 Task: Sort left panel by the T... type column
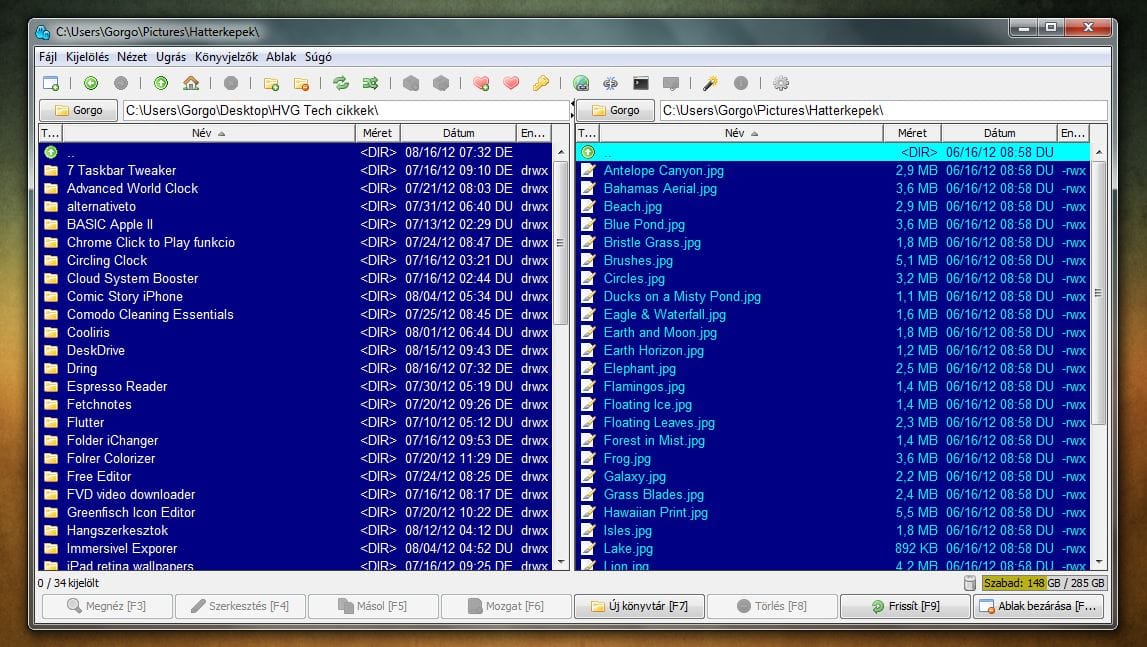(50, 133)
